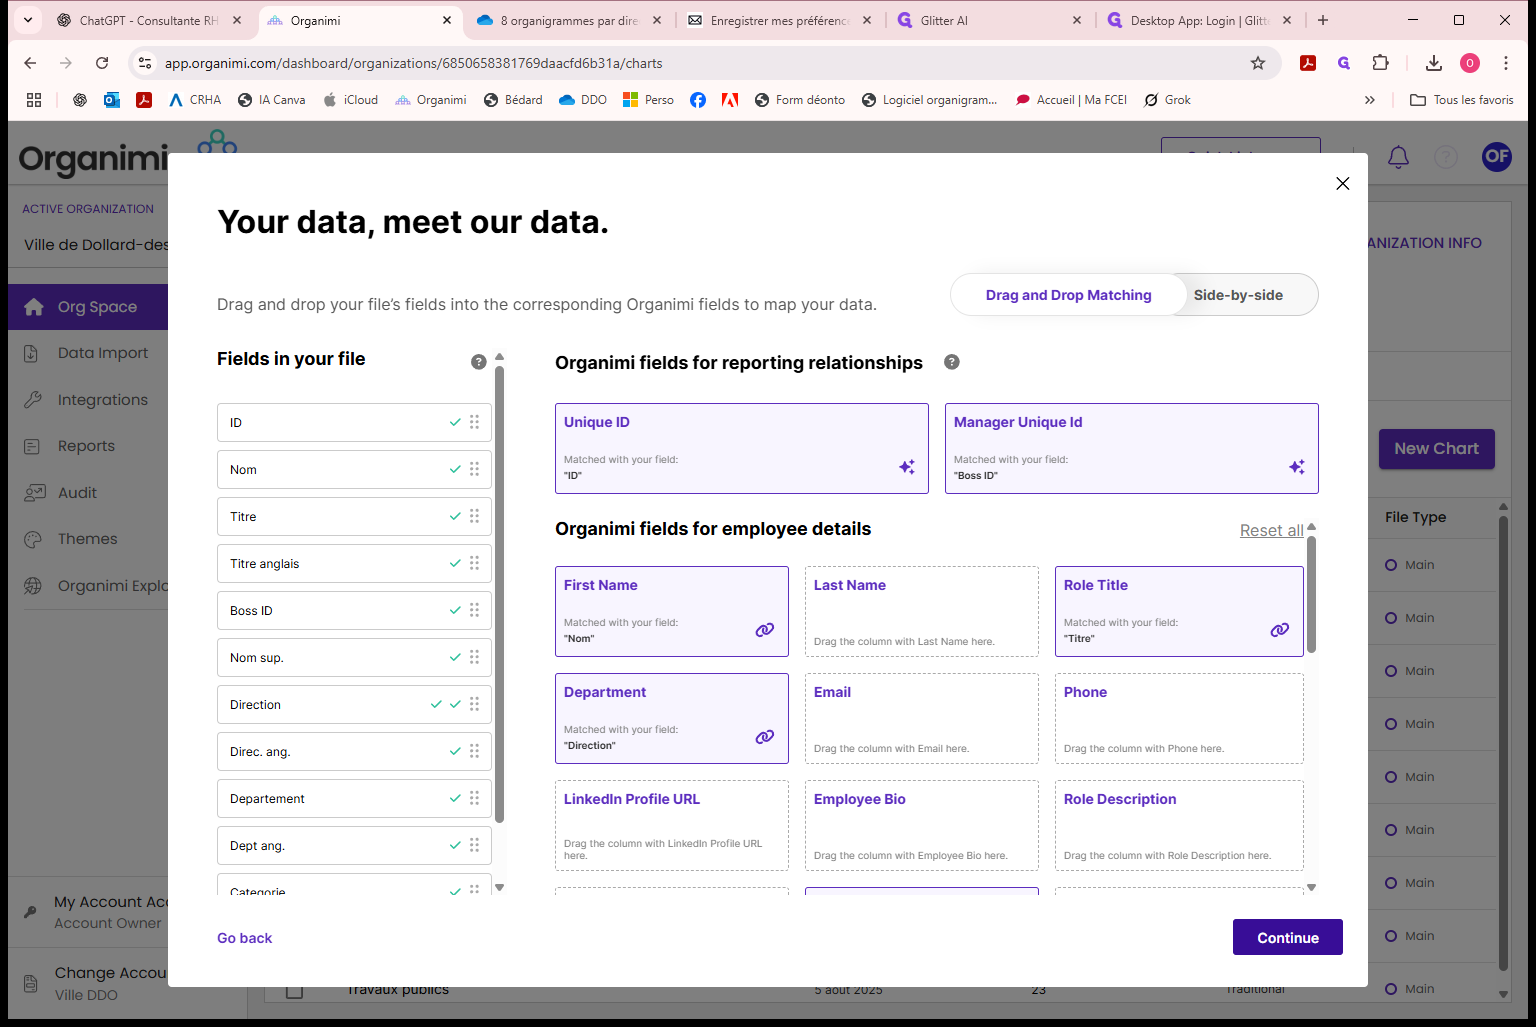Open Reports in sidebar
The width and height of the screenshot is (1536, 1027).
(88, 446)
